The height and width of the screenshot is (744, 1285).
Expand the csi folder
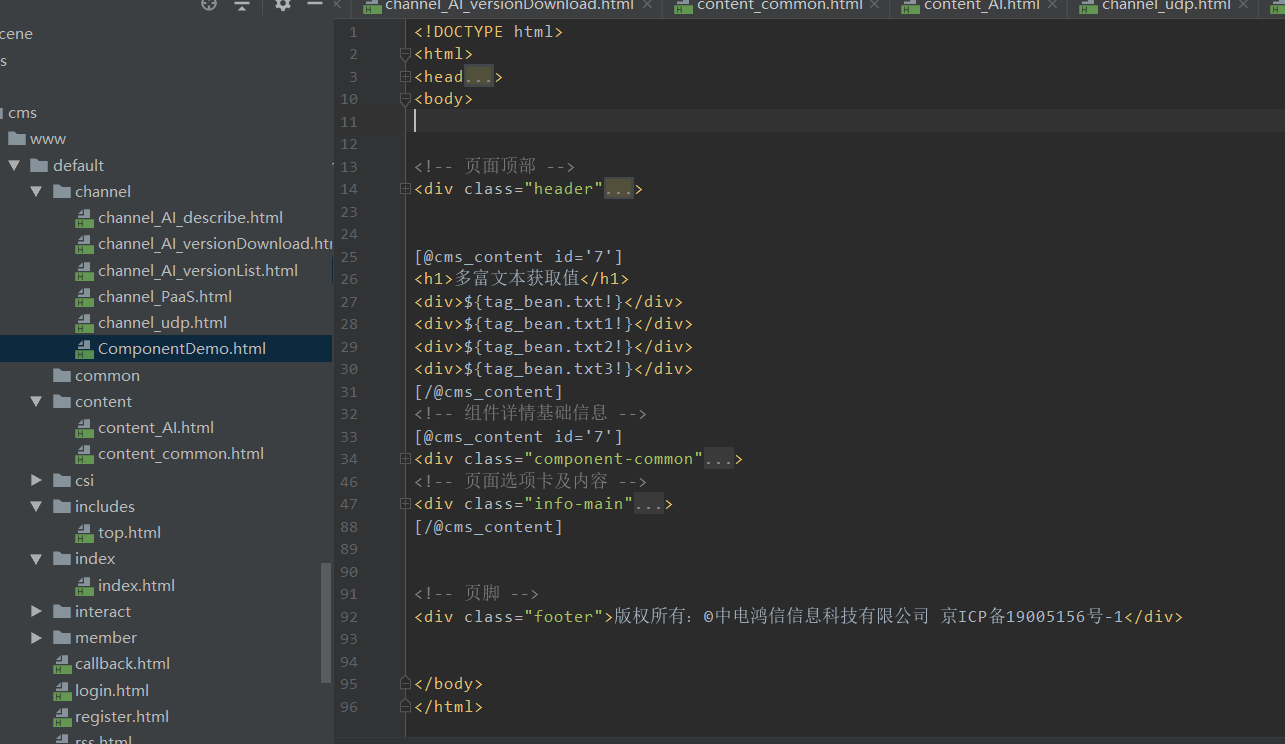coord(37,481)
